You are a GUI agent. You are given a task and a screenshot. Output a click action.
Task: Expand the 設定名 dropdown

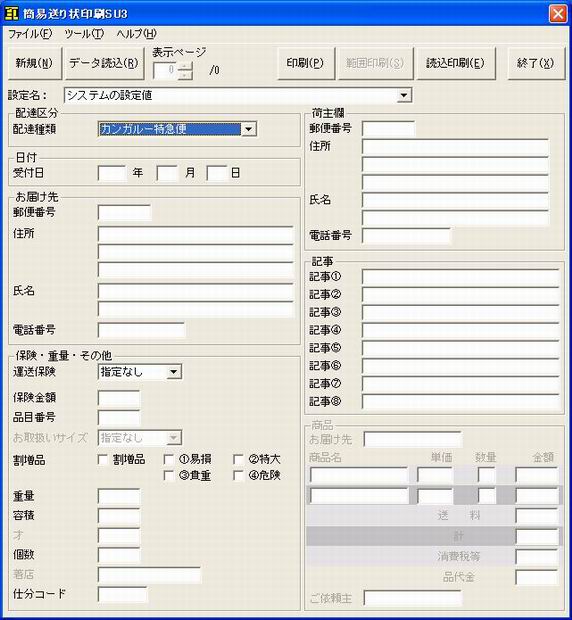pyautogui.click(x=403, y=95)
